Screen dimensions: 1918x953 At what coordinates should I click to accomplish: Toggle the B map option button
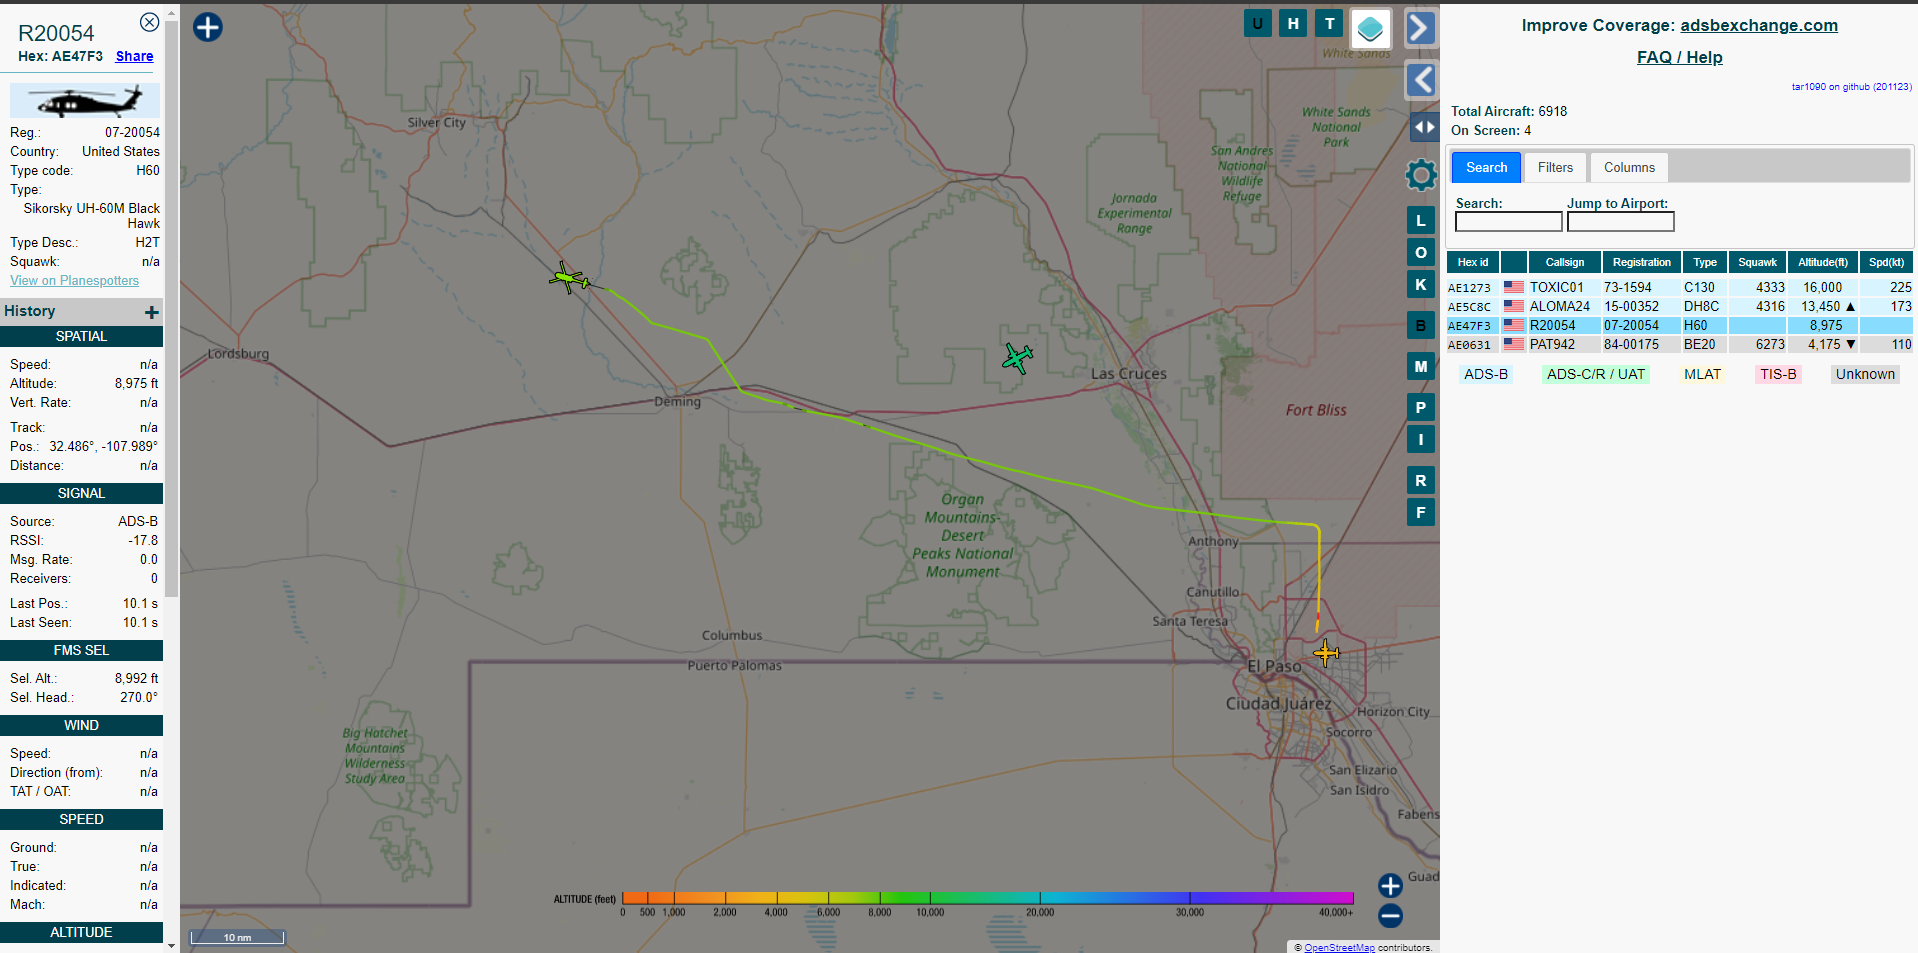coord(1421,326)
